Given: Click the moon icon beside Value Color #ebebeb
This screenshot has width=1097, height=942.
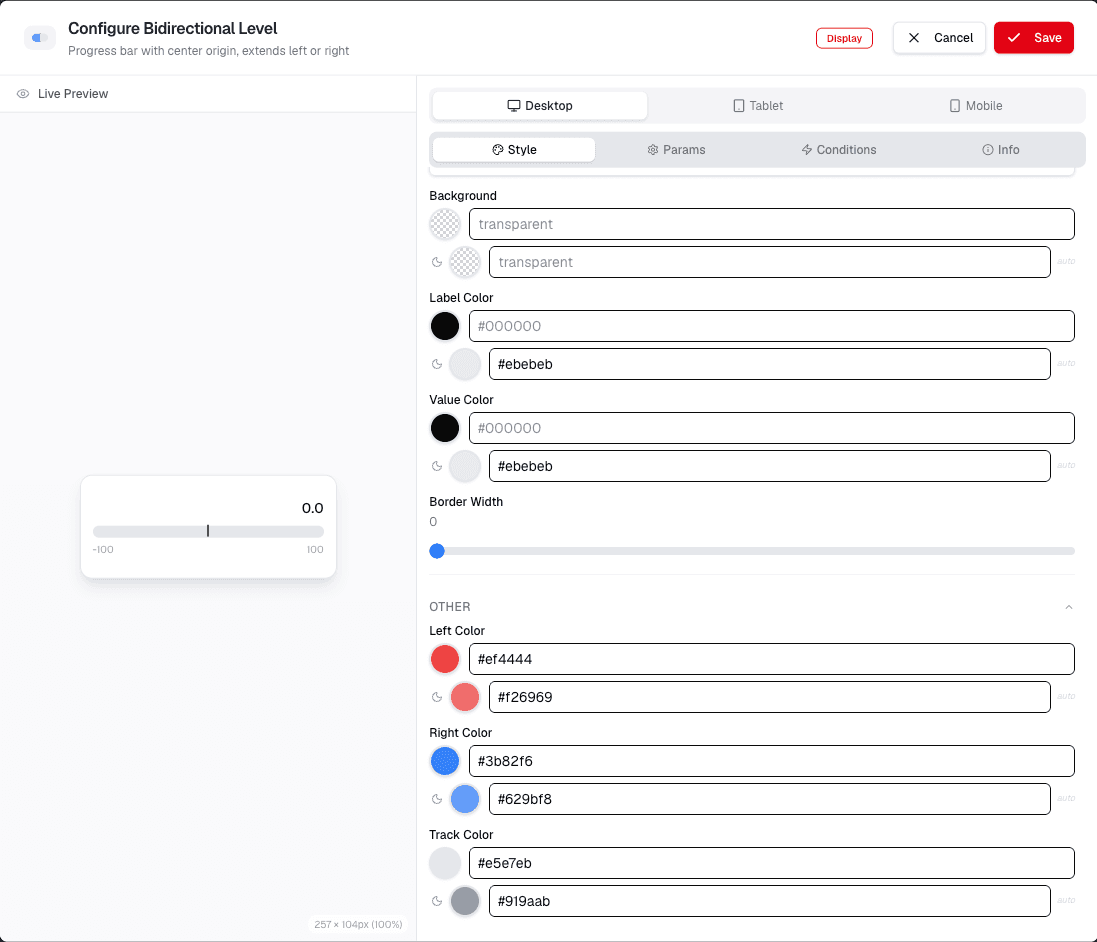Looking at the screenshot, I should (x=437, y=466).
